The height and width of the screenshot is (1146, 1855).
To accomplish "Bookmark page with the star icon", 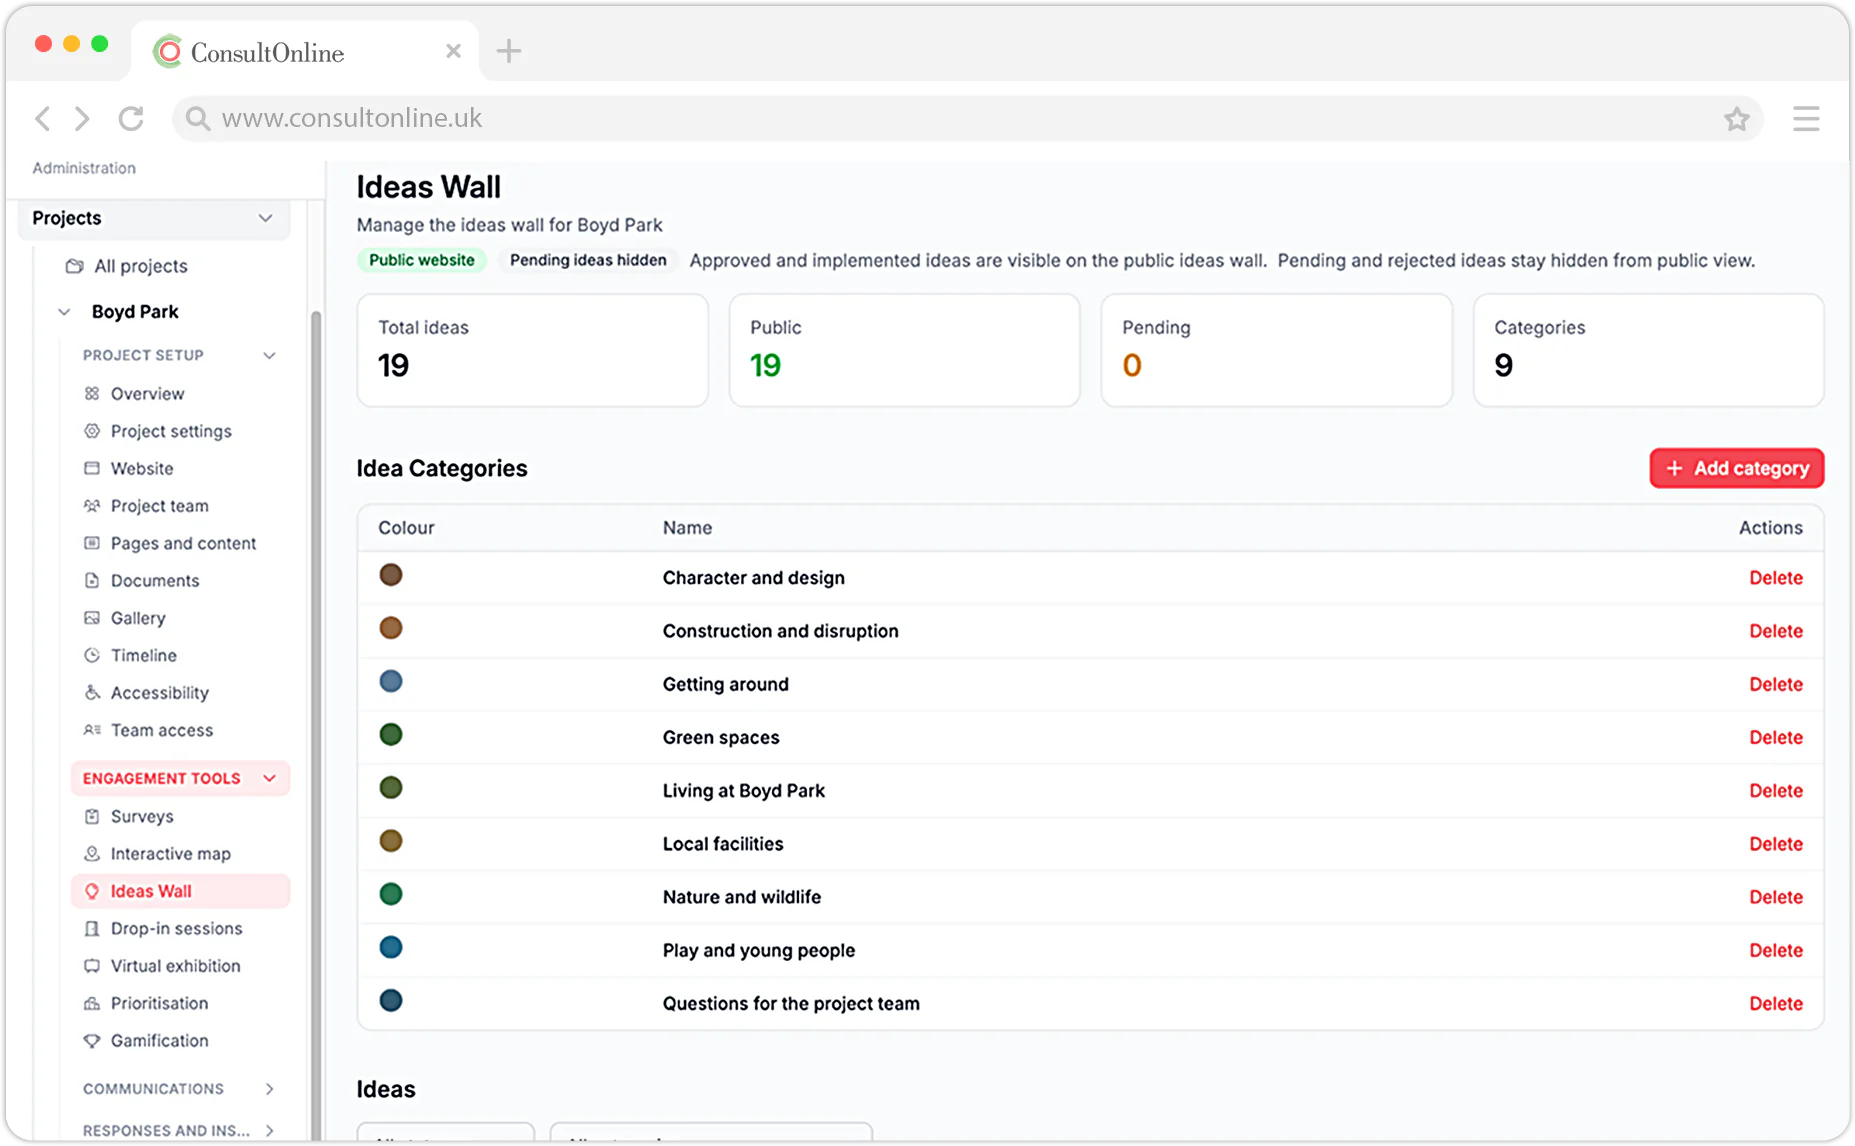I will pos(1737,119).
